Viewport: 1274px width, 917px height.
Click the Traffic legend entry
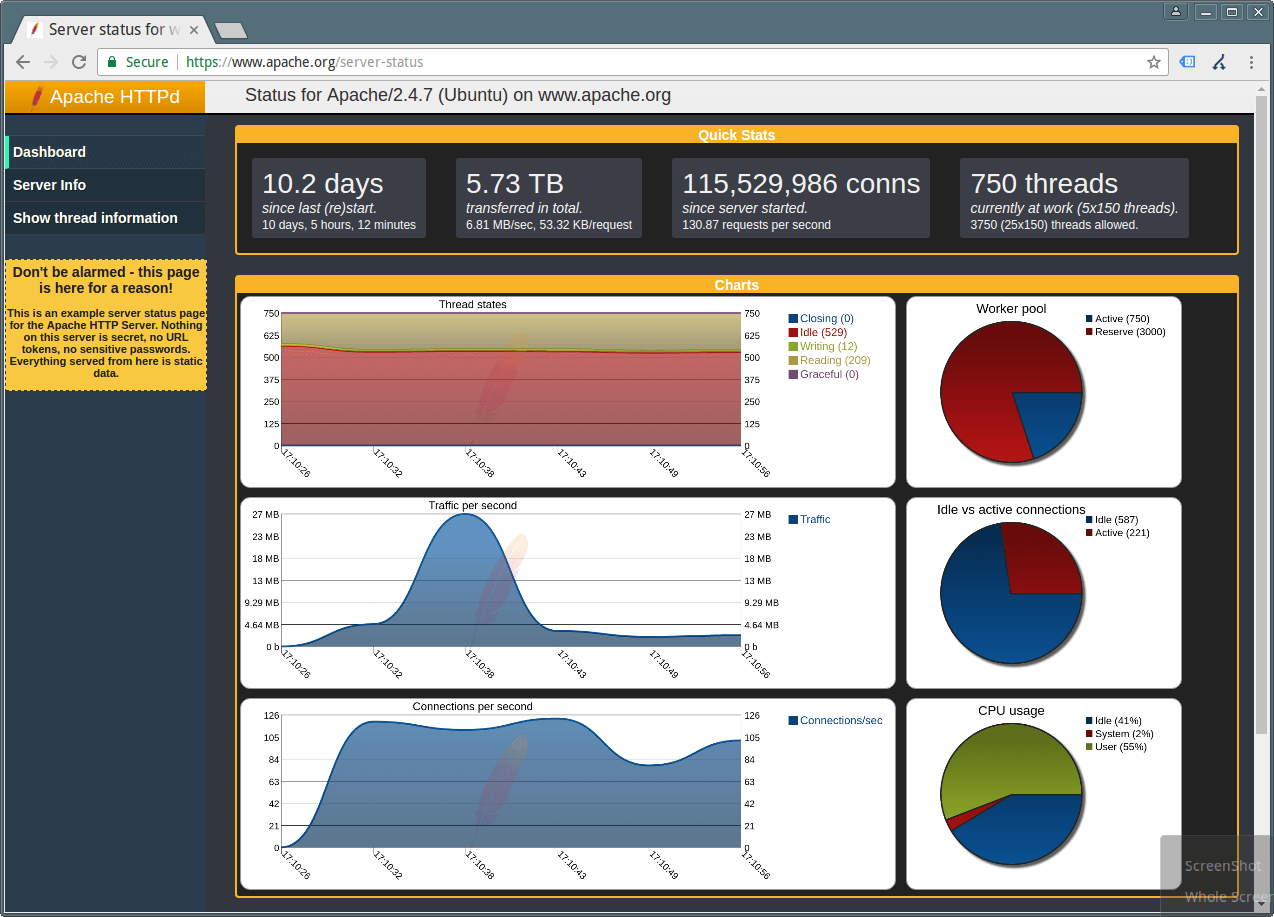[810, 520]
